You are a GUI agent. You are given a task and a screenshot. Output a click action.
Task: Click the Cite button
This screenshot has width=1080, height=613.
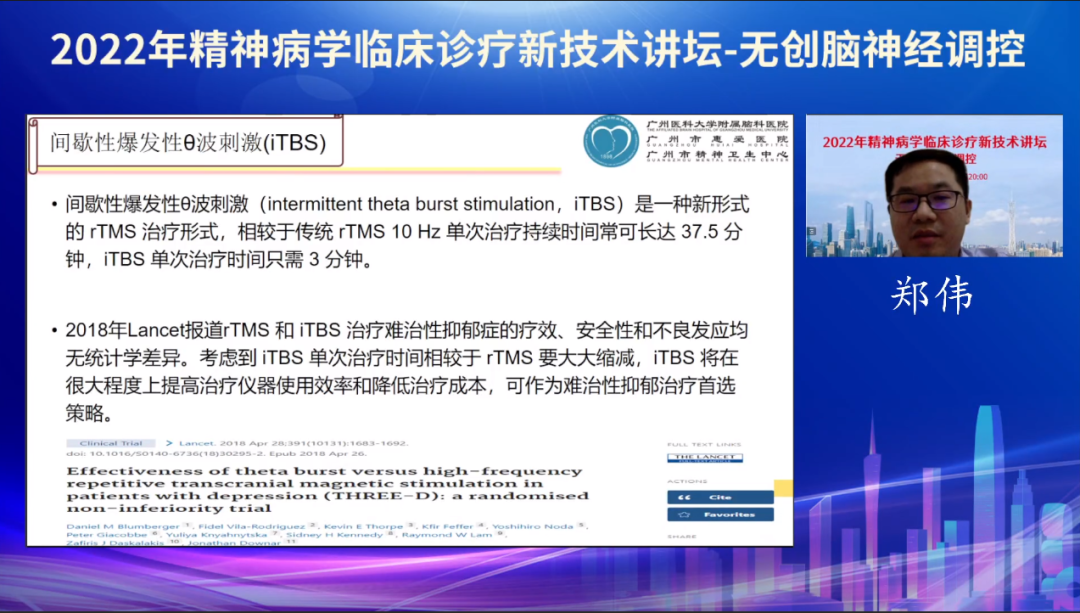[721, 497]
